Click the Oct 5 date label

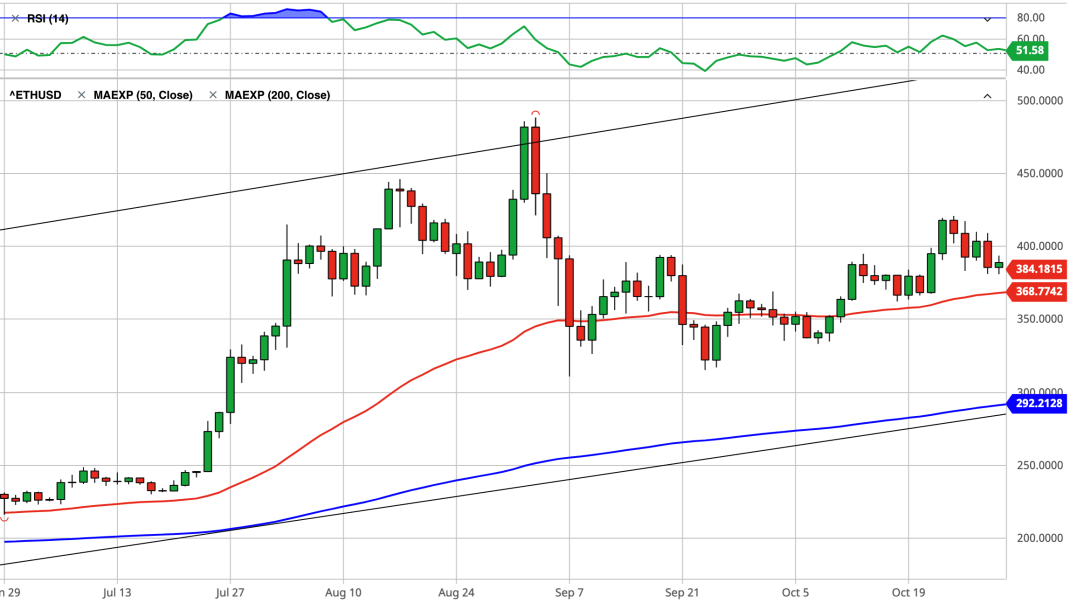795,592
